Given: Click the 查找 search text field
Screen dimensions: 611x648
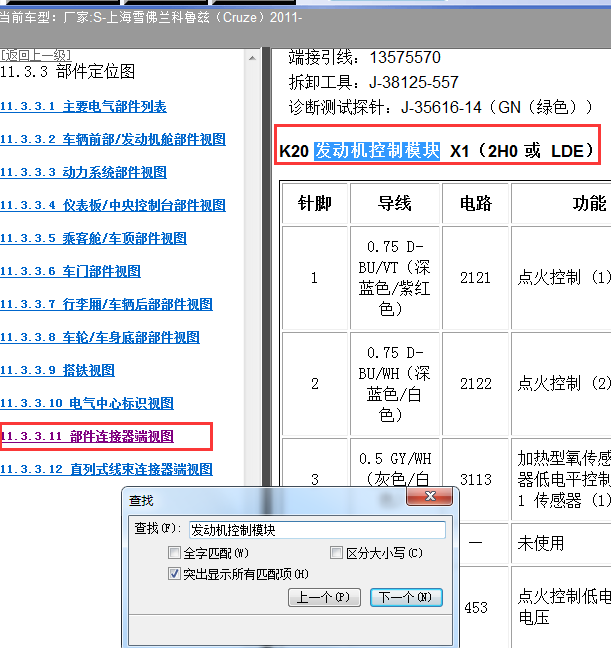Looking at the screenshot, I should click(x=317, y=530).
